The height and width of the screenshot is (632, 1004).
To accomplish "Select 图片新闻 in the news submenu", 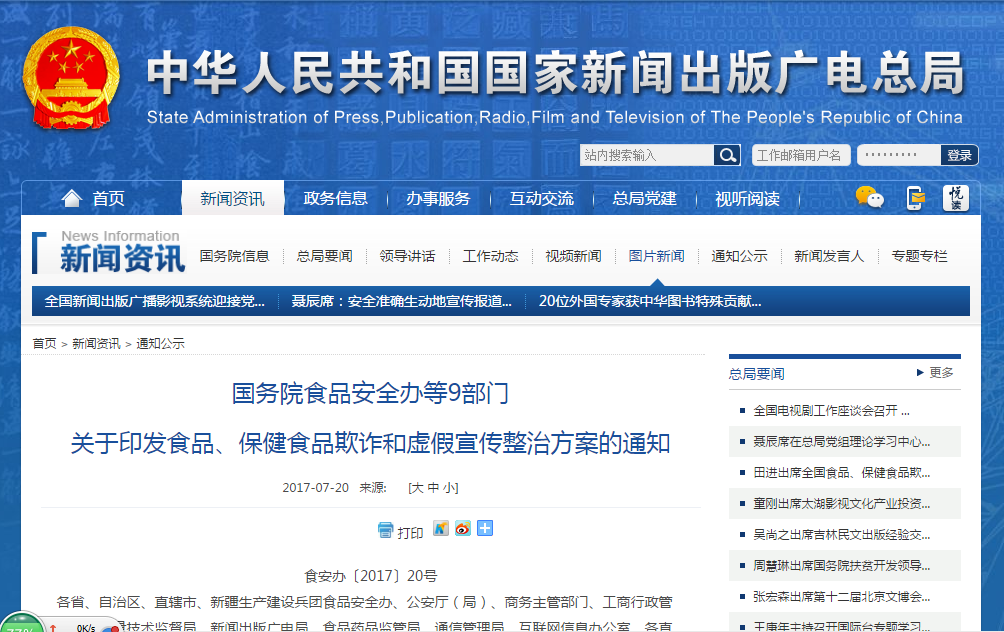I will [655, 255].
